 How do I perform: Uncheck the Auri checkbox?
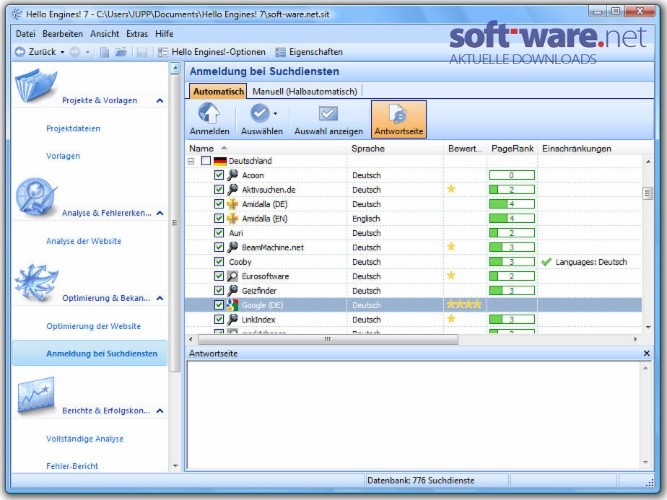pyautogui.click(x=219, y=233)
